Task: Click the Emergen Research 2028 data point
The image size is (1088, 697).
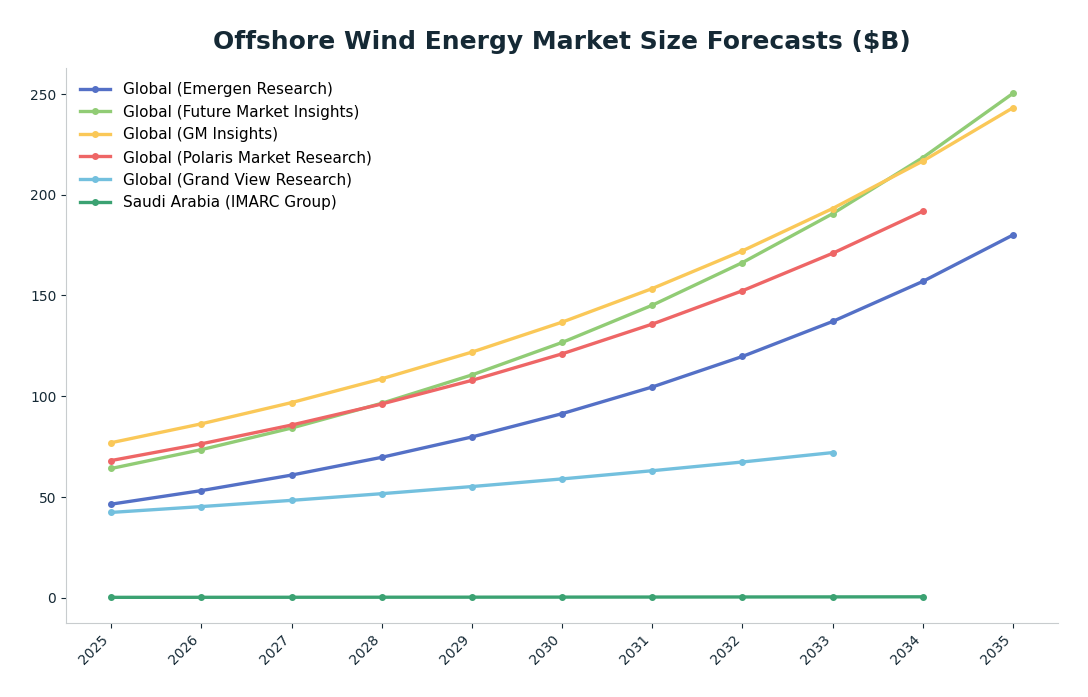Action: click(382, 457)
